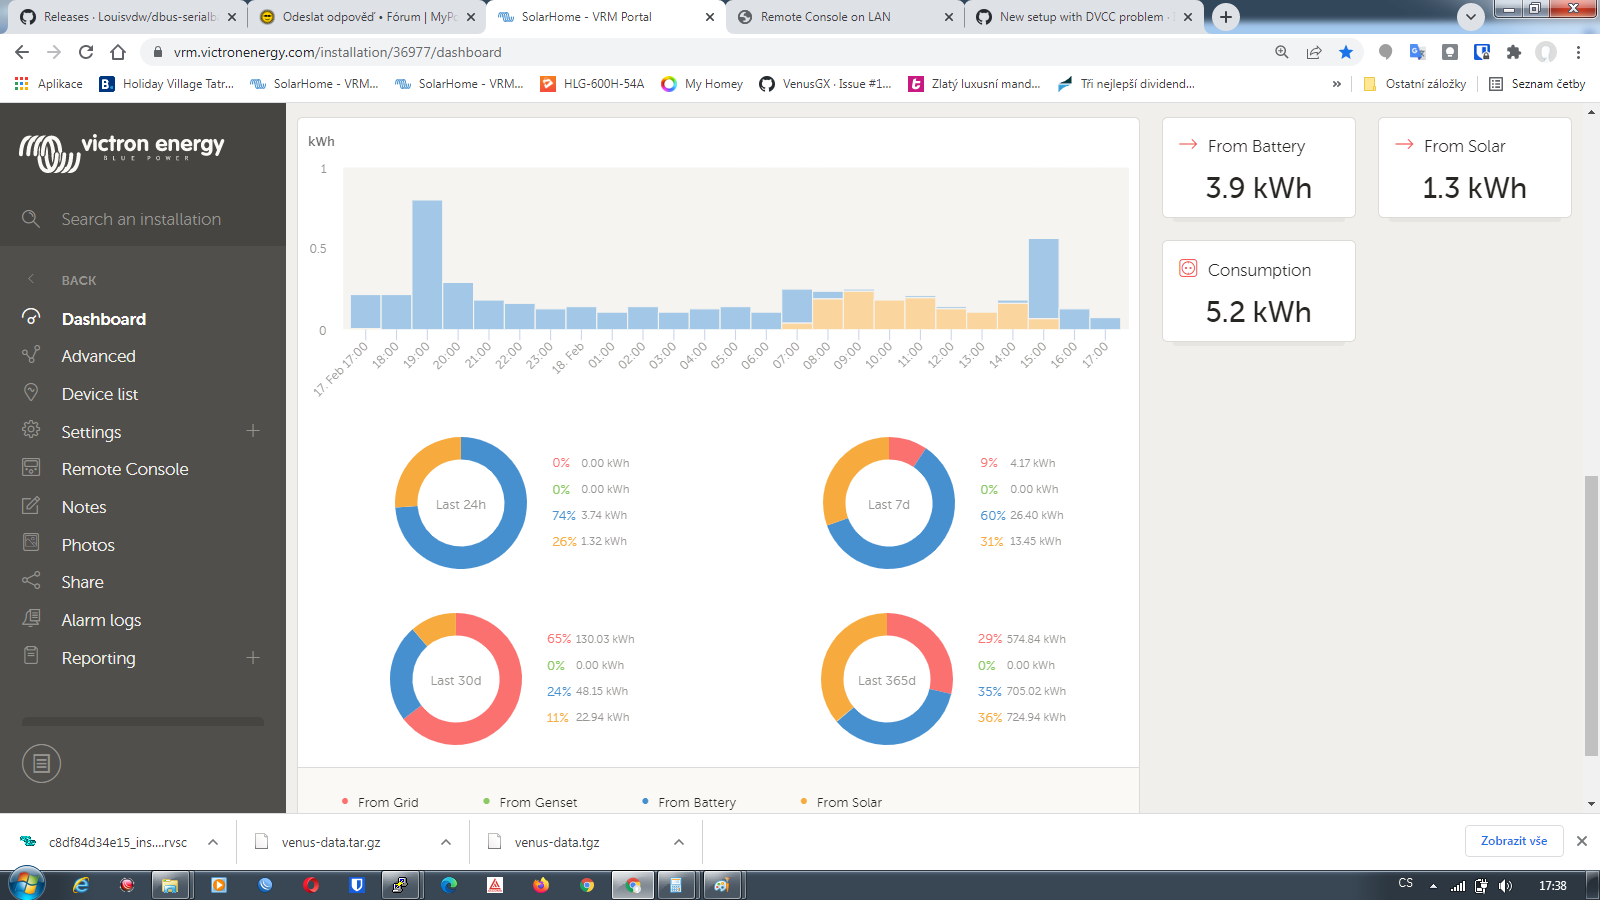
Task: Open venus-data.tar.gz download options arrow
Action: [x=446, y=842]
